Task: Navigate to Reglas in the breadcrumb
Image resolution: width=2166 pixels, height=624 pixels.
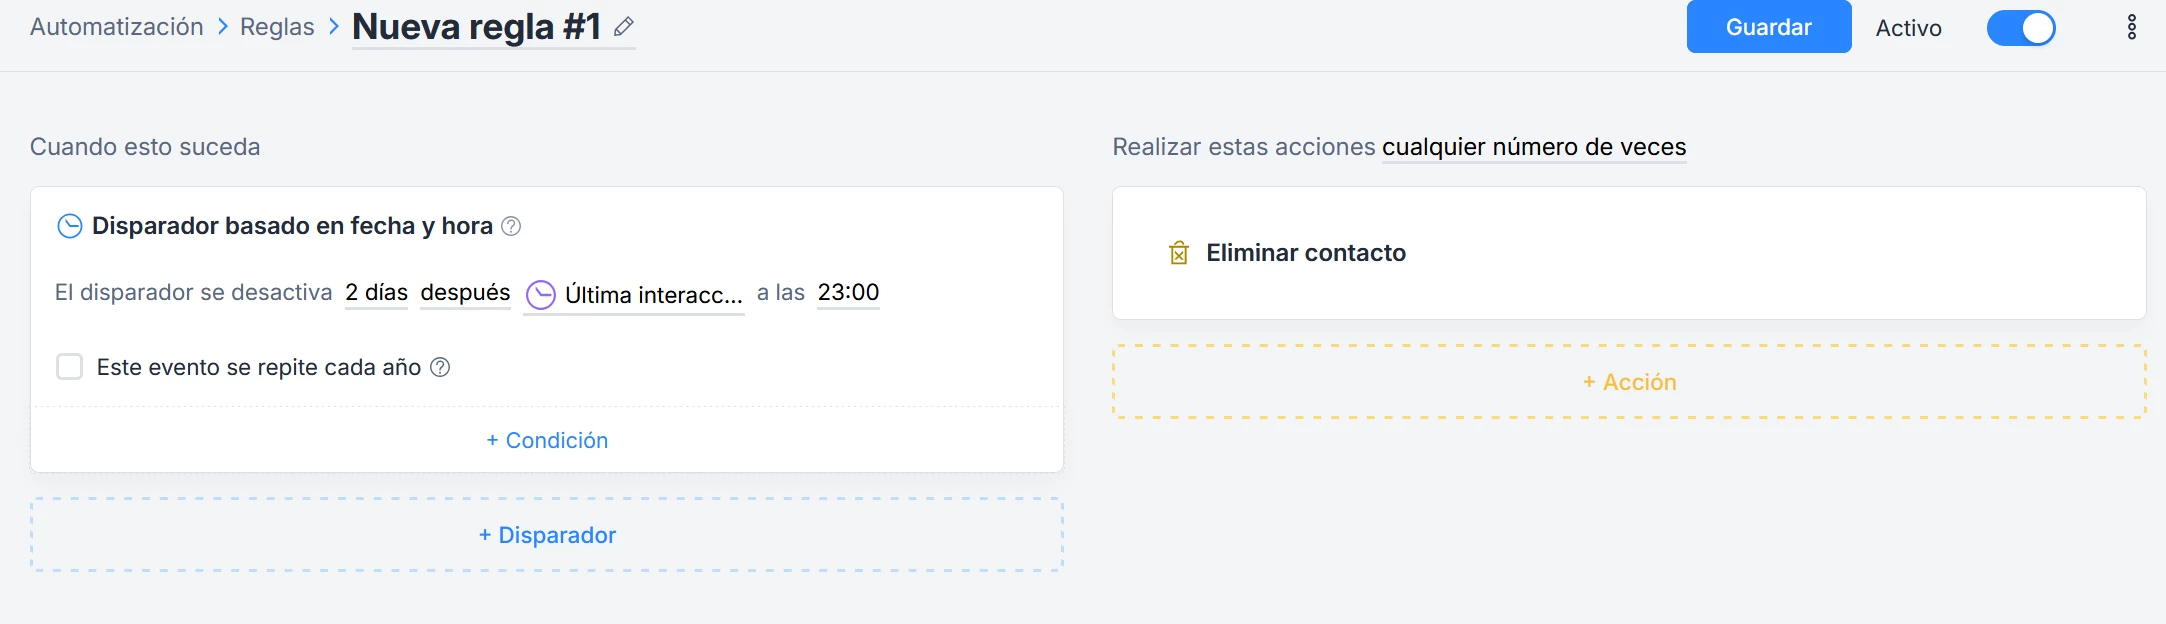Action: 277,27
